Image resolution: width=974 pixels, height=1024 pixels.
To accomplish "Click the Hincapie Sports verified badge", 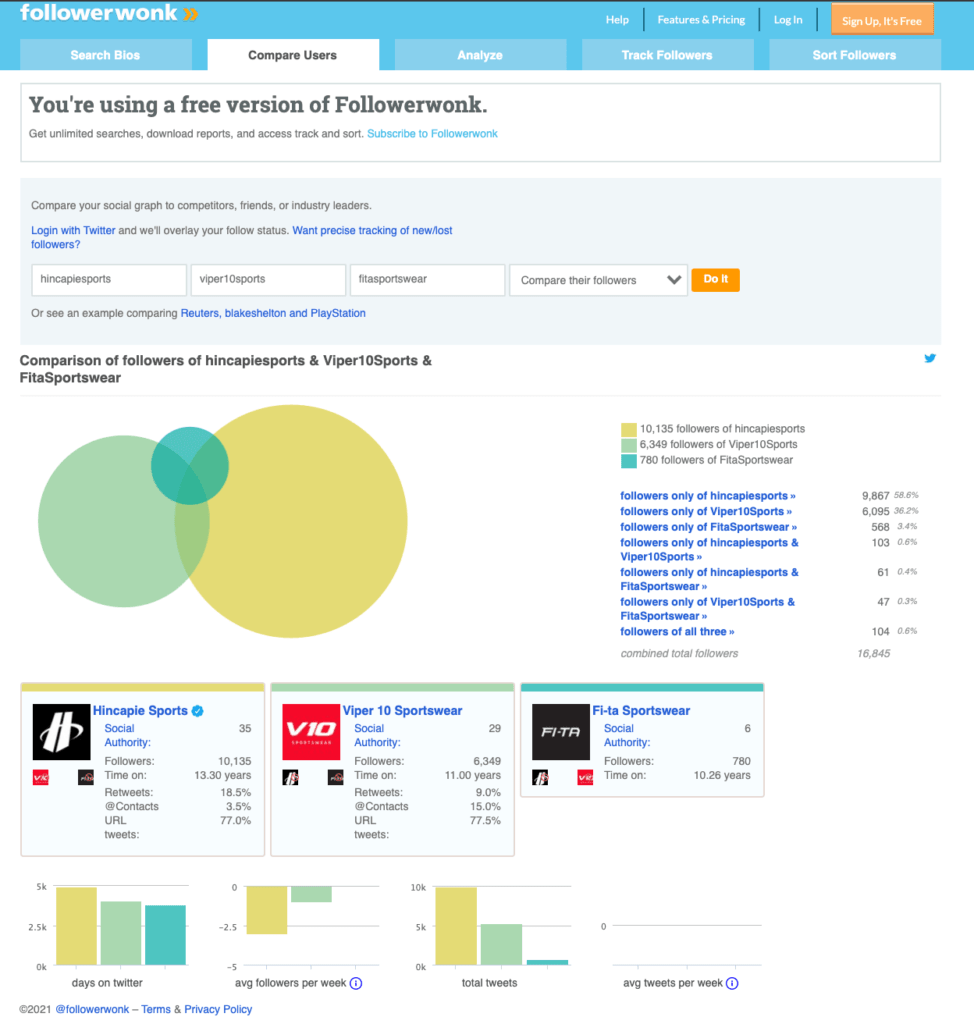I will (x=197, y=711).
